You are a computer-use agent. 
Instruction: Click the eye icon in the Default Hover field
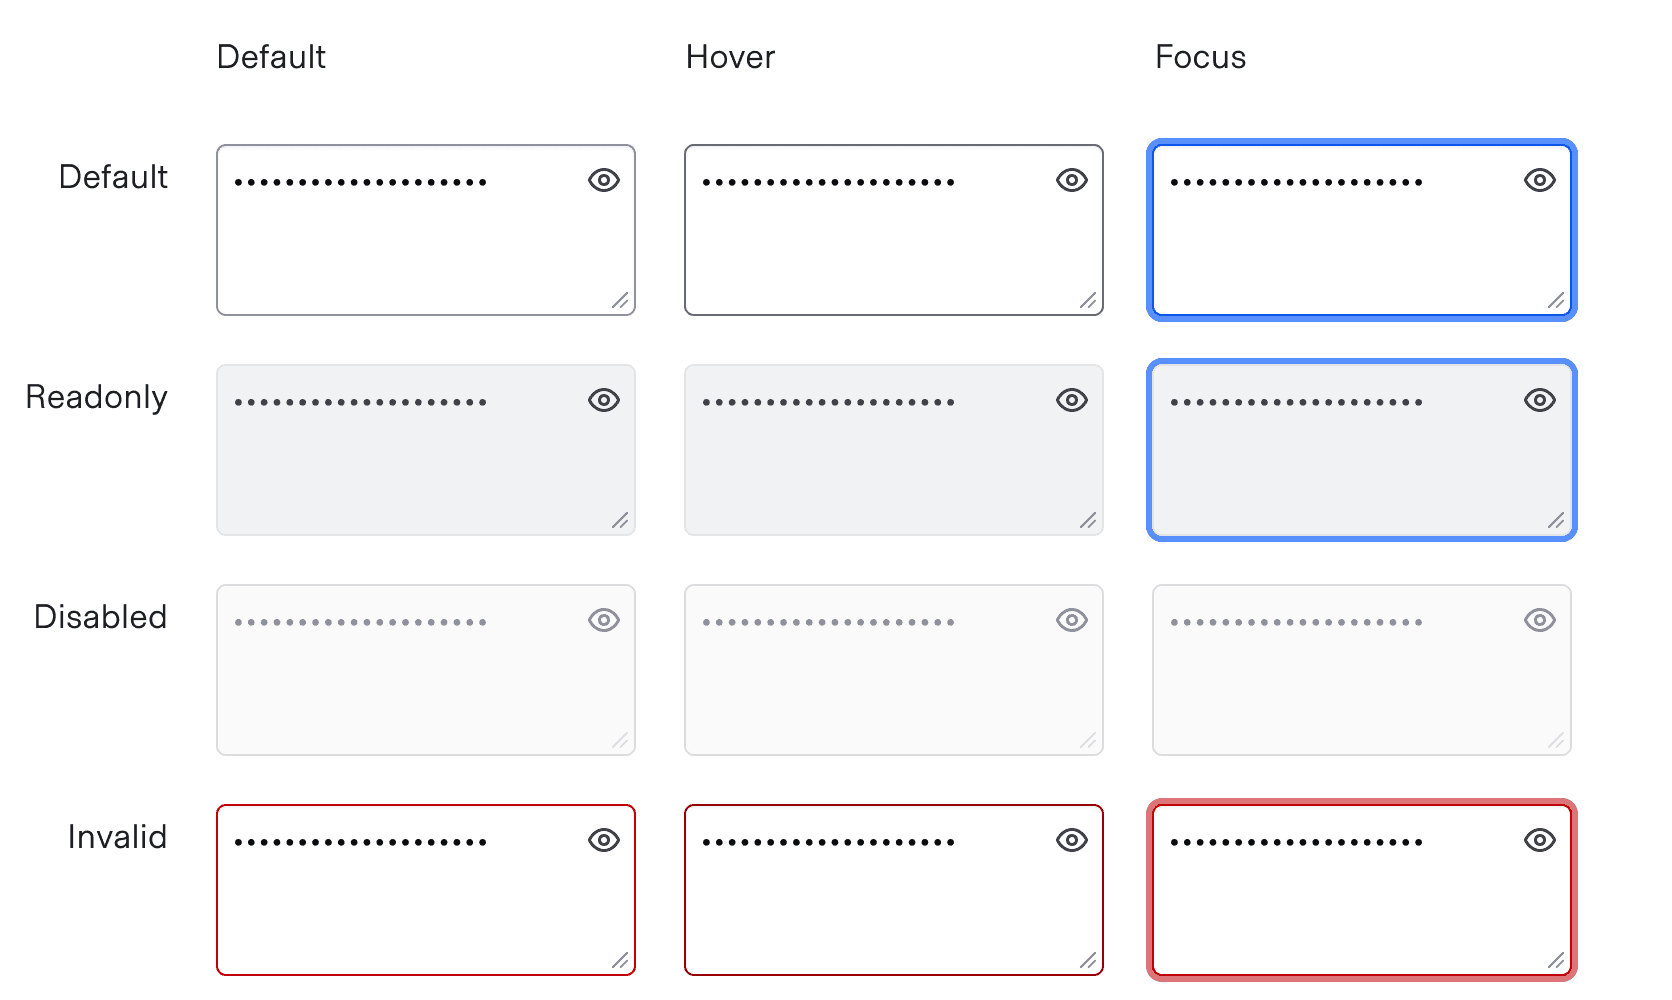tap(1071, 180)
